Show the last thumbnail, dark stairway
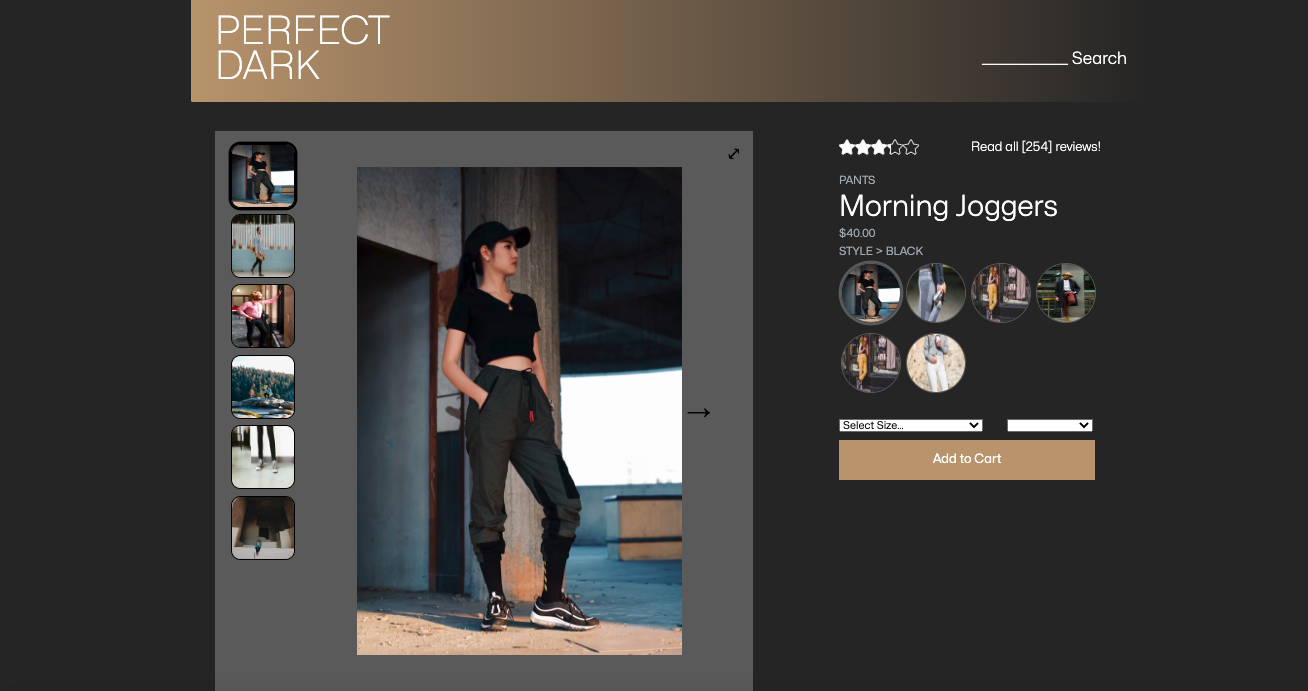The width and height of the screenshot is (1308, 691). tap(263, 528)
